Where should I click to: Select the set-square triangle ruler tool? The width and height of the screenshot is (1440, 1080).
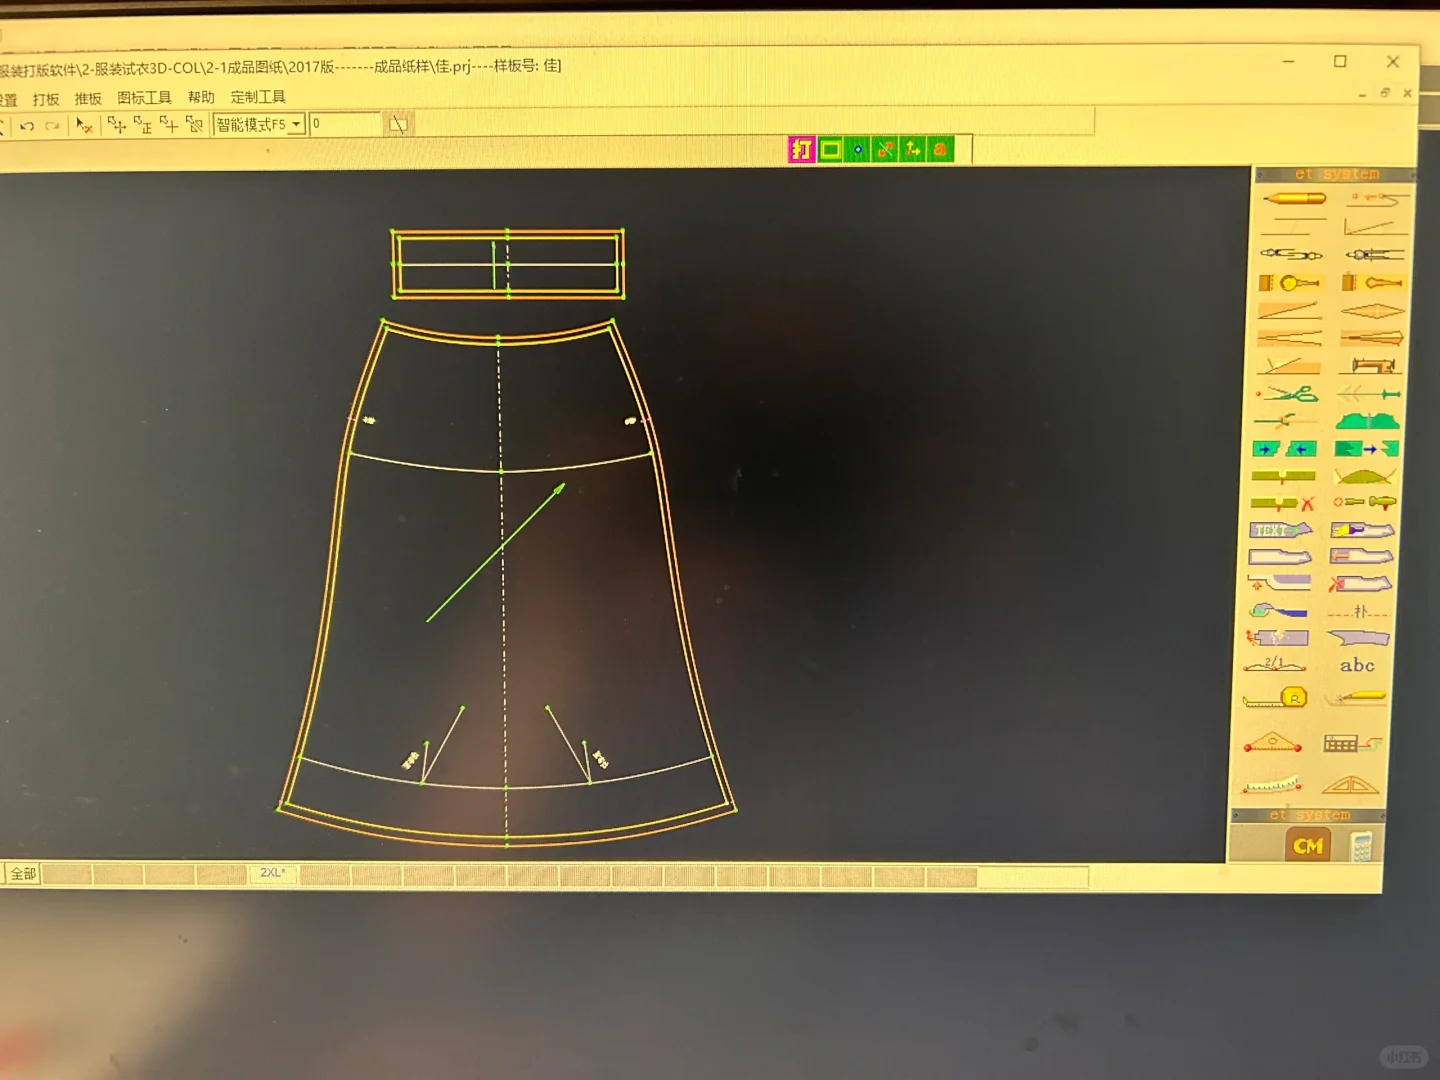[1350, 785]
